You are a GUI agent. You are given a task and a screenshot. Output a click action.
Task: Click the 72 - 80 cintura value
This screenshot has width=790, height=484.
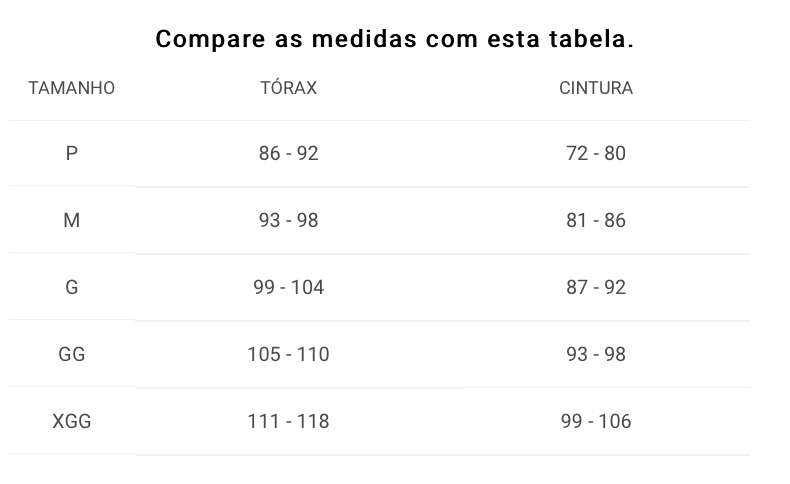596,153
